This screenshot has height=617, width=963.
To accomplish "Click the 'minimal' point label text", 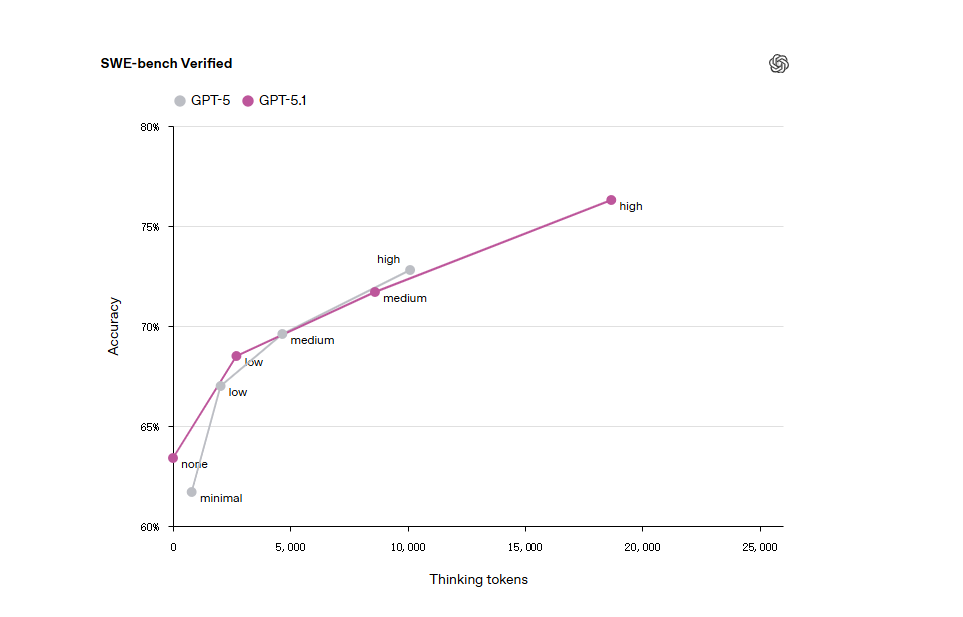I will click(x=221, y=498).
